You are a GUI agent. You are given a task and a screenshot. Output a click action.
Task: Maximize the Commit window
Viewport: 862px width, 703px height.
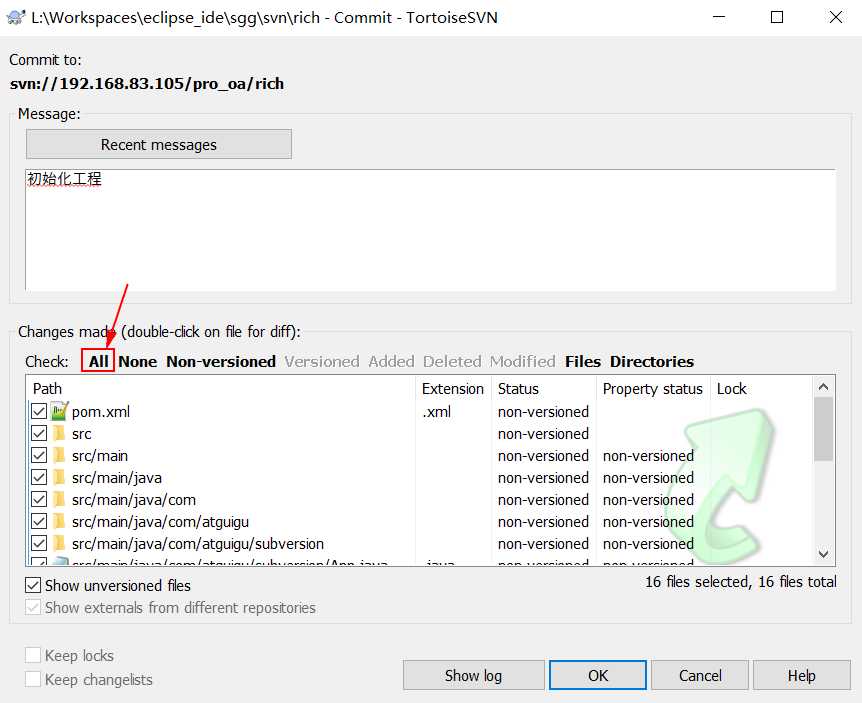pyautogui.click(x=777, y=18)
